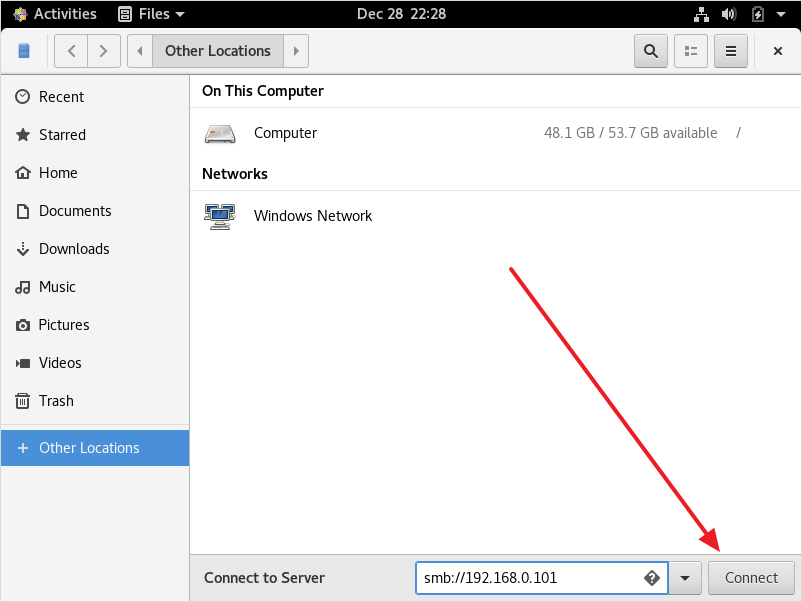
Task: Open the search magnifier in toolbar
Action: click(651, 51)
